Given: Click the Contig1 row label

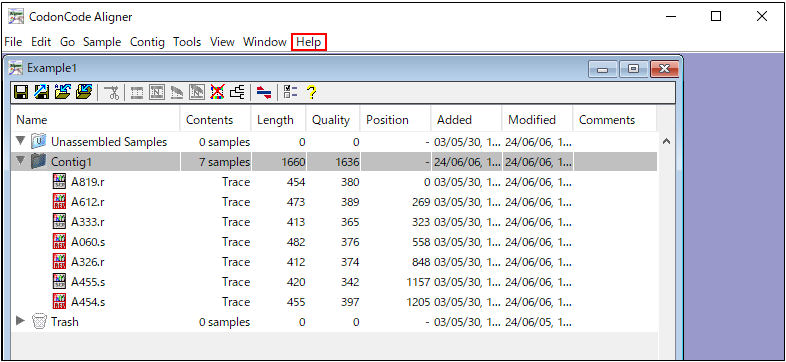Looking at the screenshot, I should (71, 162).
